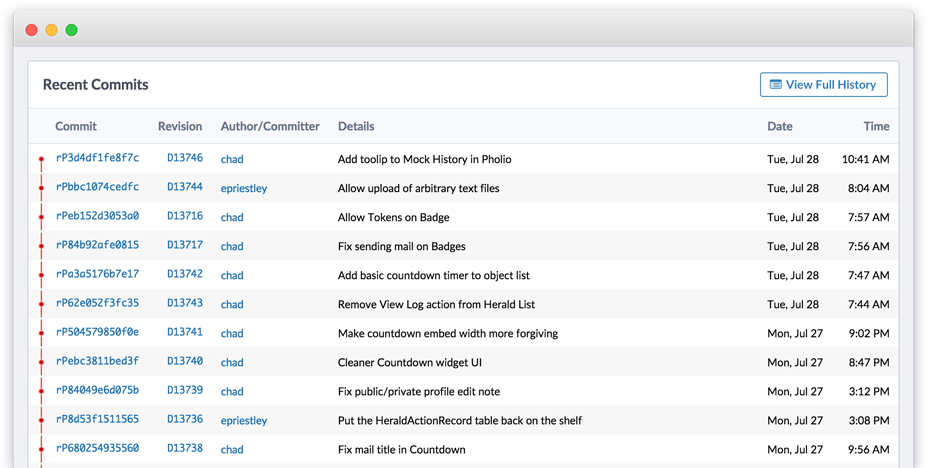Open commit rPebc3811bed3f

tap(97, 361)
